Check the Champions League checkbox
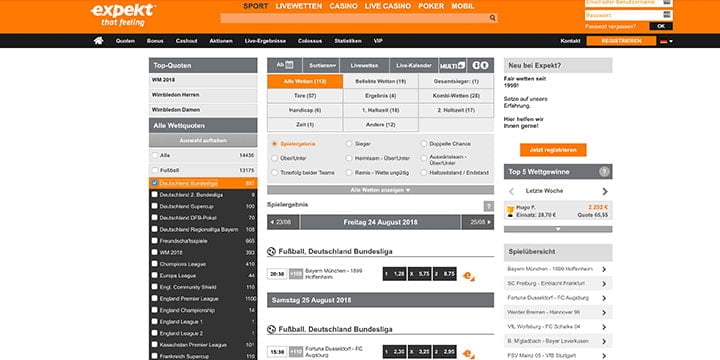Viewport: 720px width, 360px height. click(155, 264)
